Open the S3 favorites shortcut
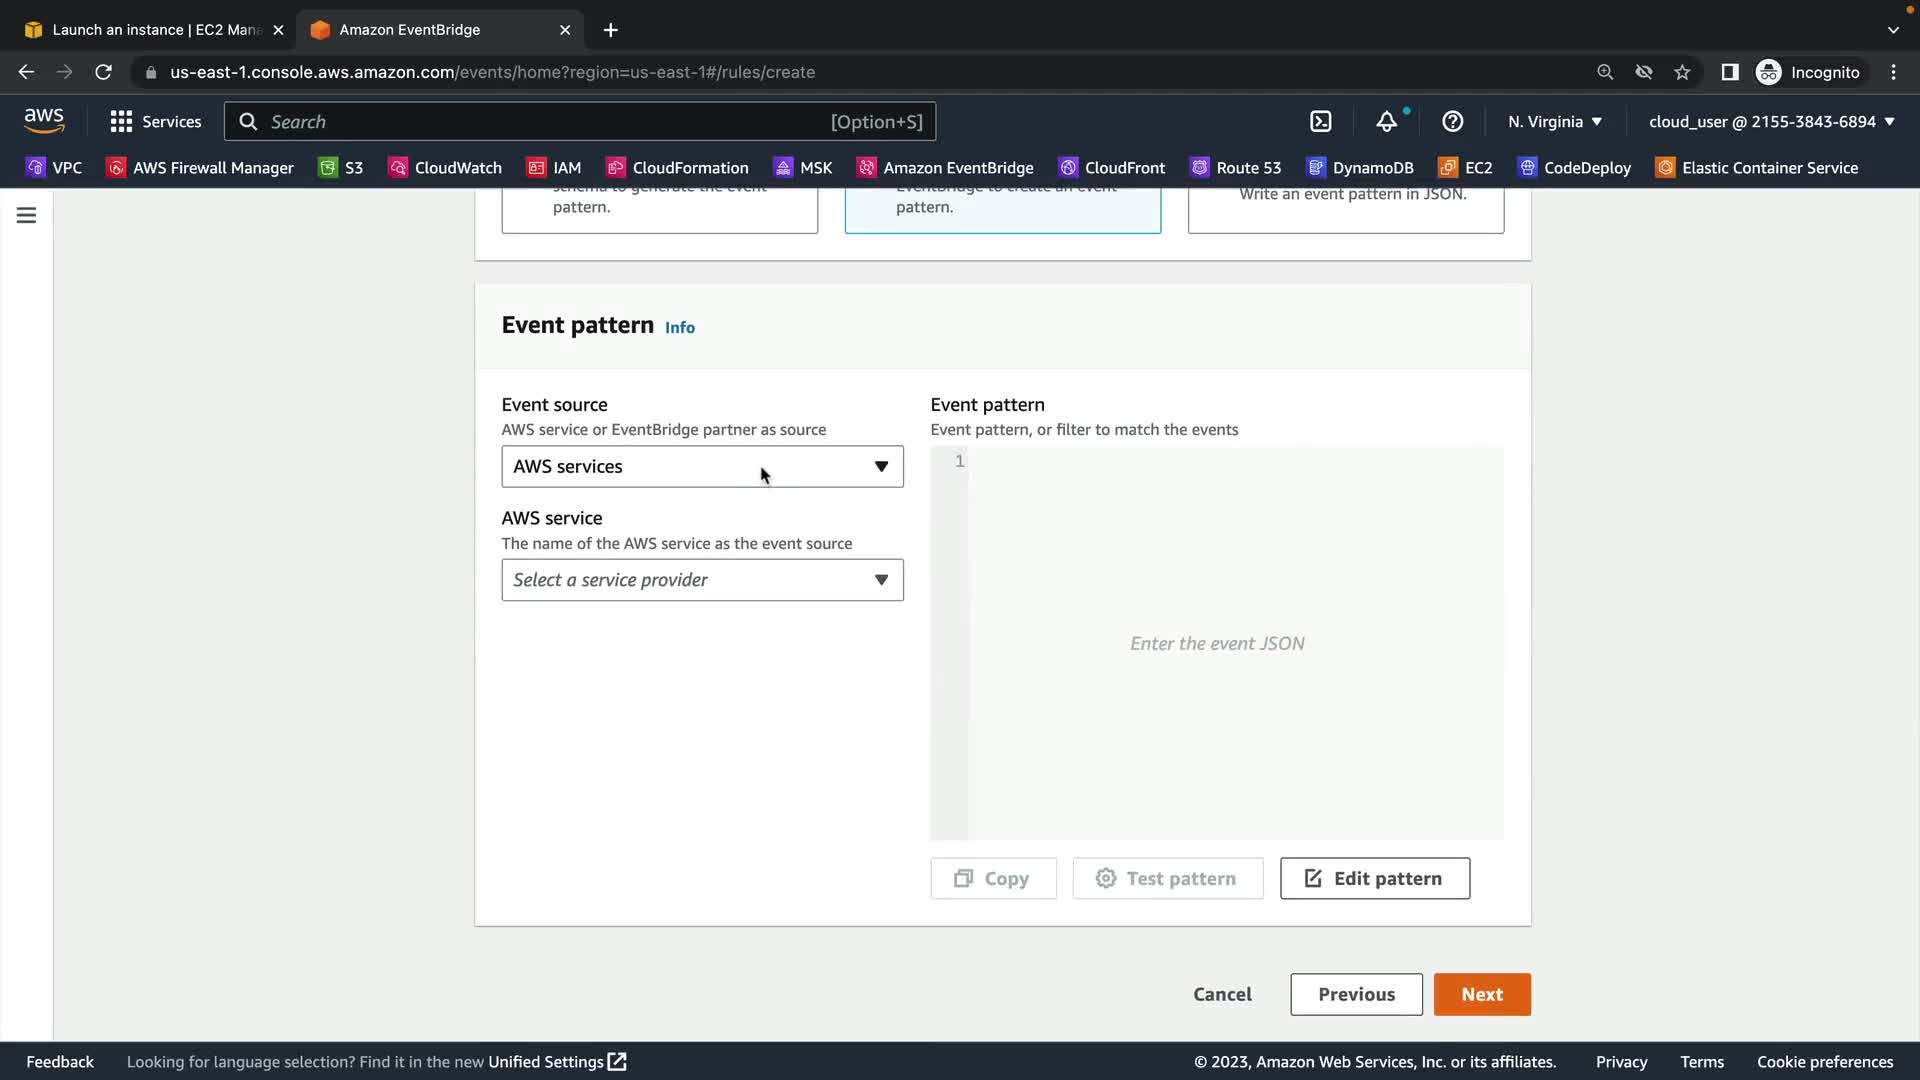The height and width of the screenshot is (1080, 1920). (x=341, y=168)
